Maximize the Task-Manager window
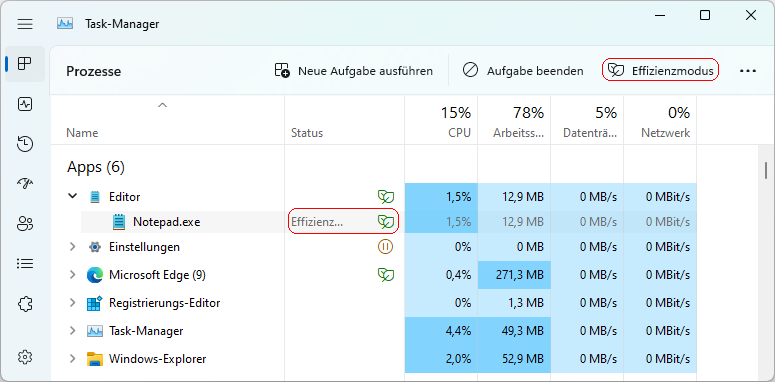The height and width of the screenshot is (382, 775). 705,15
